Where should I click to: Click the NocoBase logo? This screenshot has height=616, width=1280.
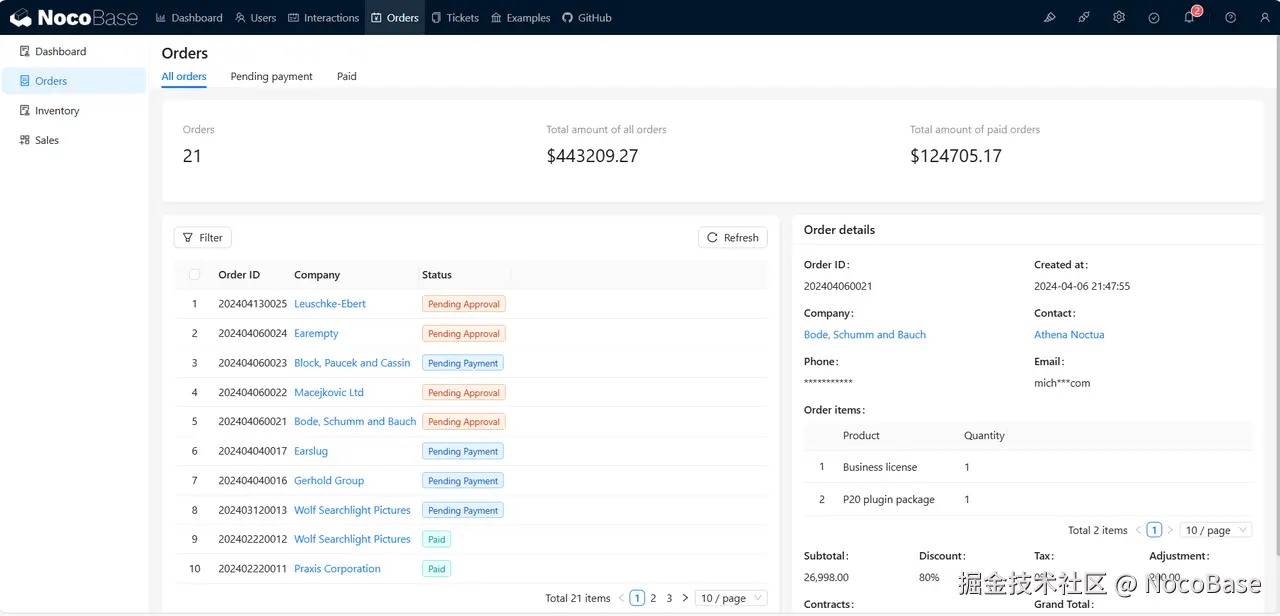pos(73,18)
